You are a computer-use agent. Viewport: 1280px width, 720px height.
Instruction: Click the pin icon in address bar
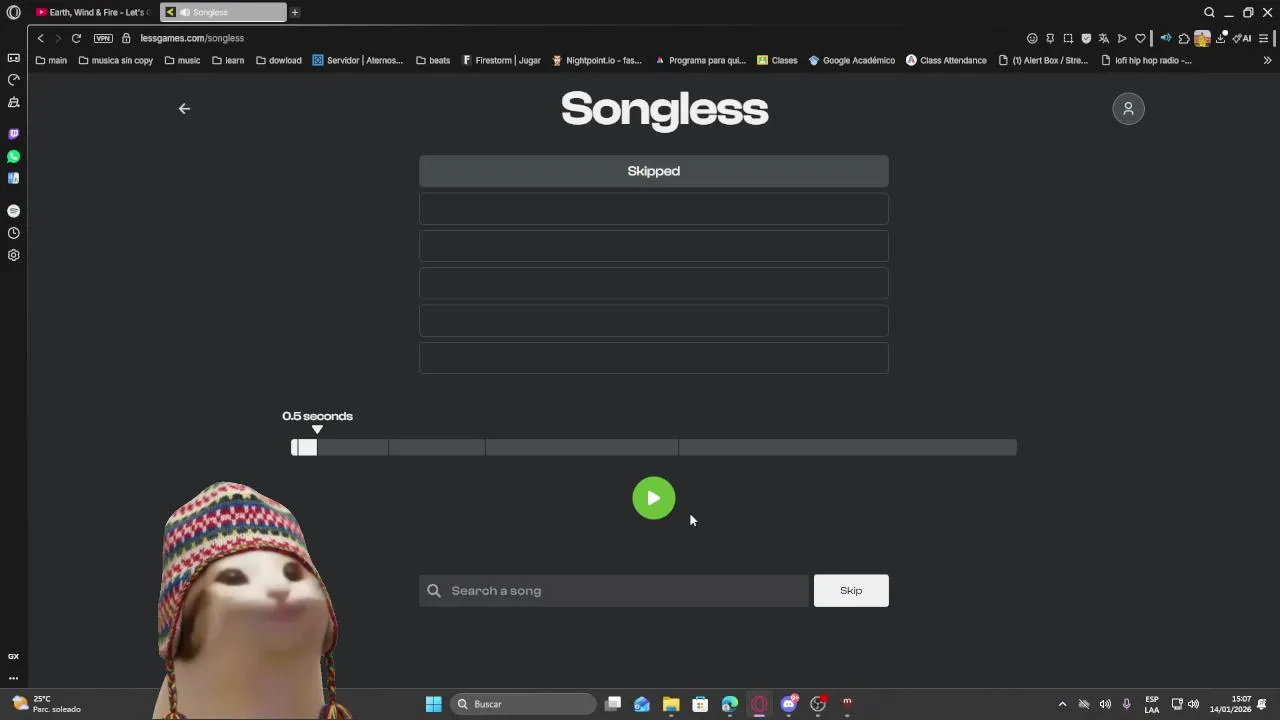tap(1050, 38)
